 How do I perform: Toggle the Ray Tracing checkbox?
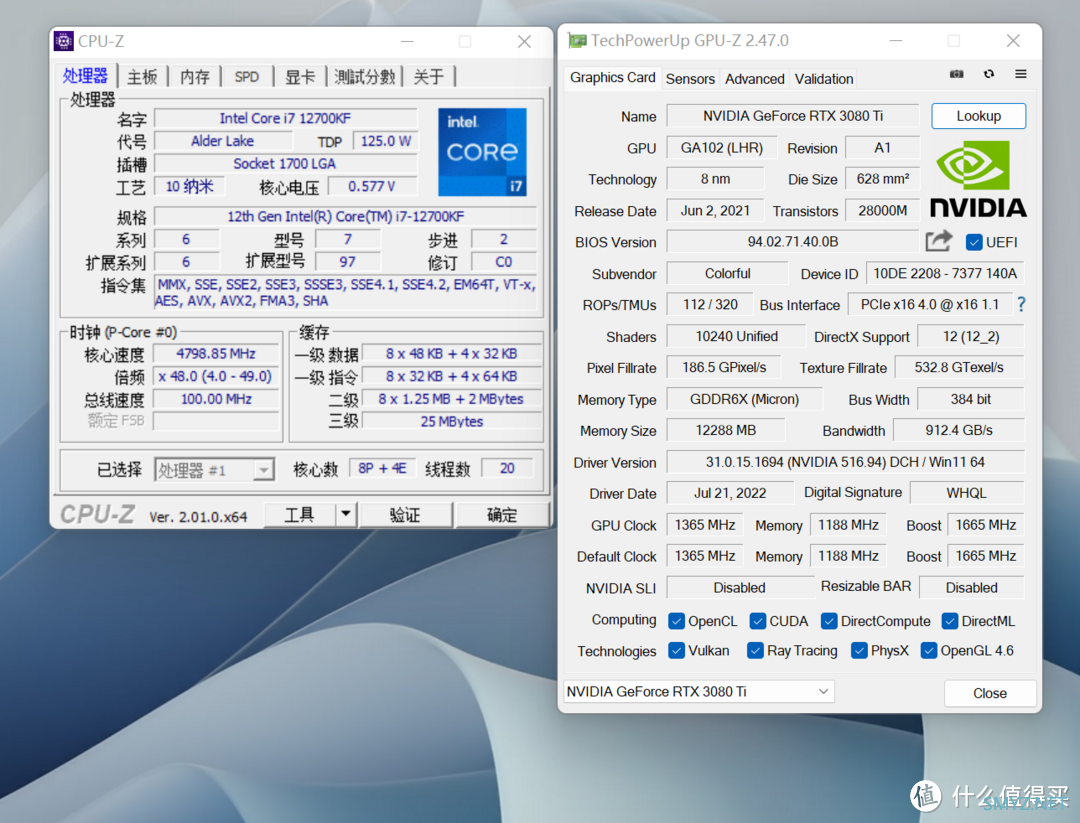(x=756, y=651)
